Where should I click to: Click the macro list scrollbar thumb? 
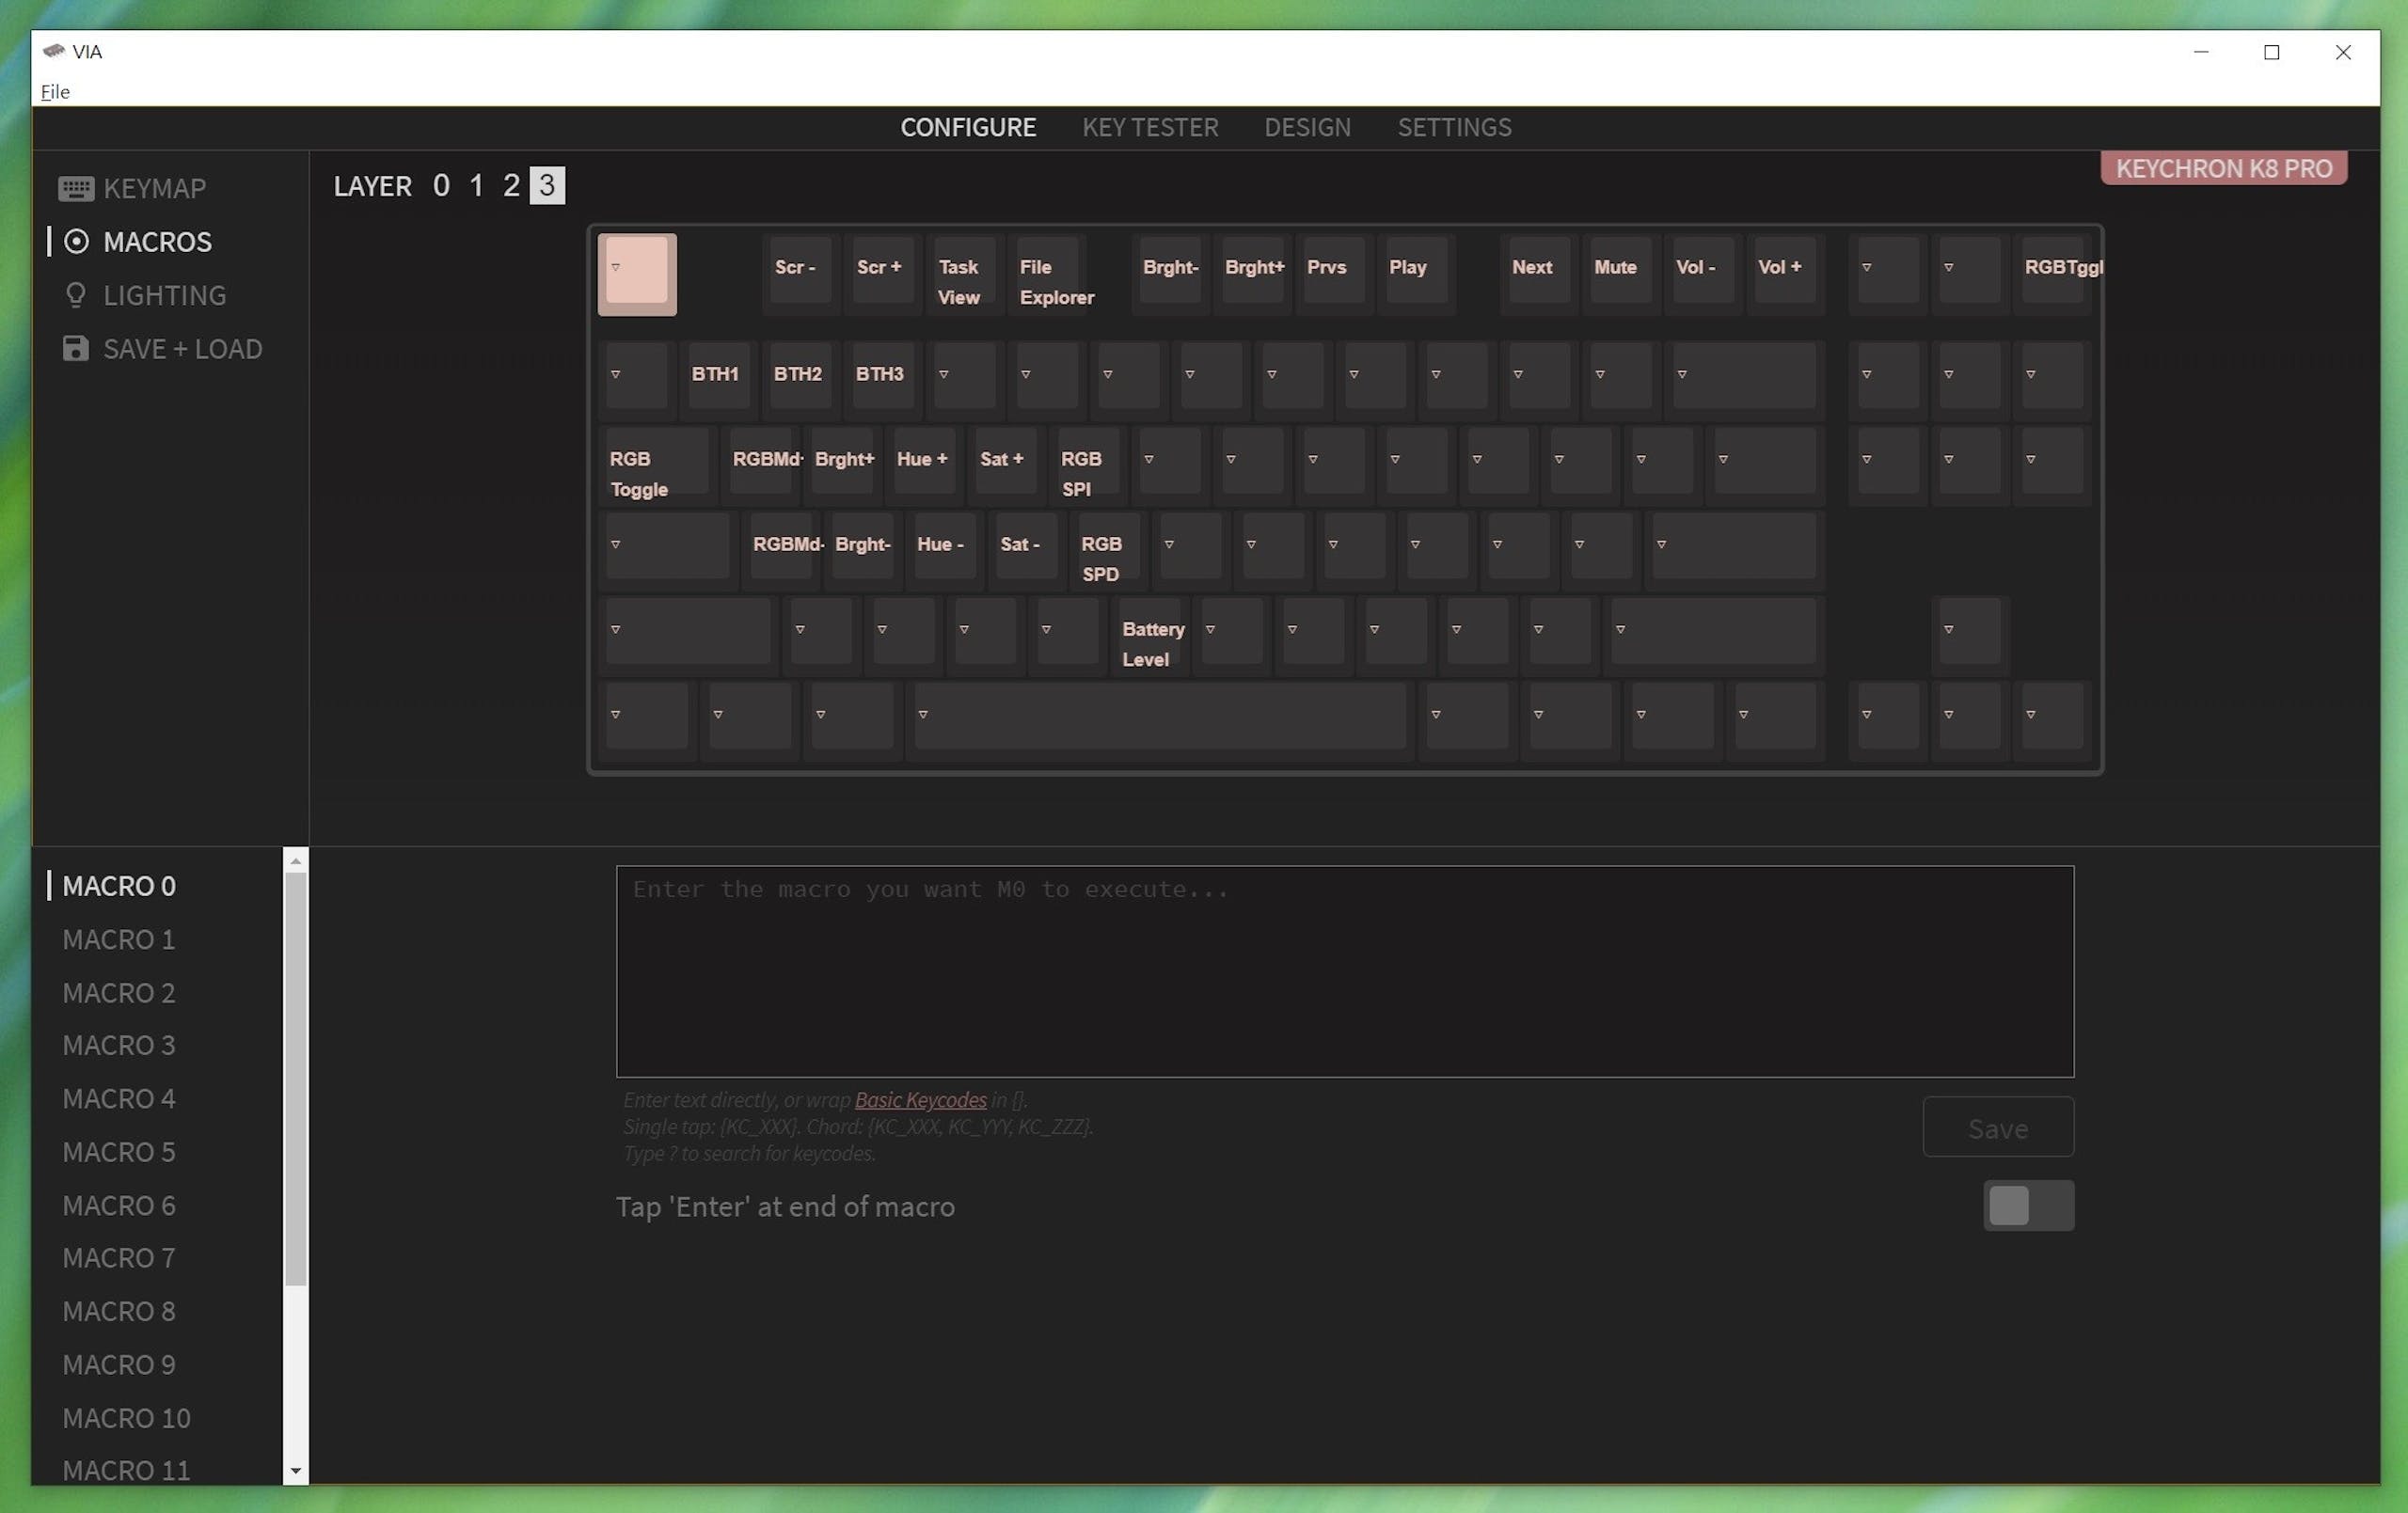(x=296, y=1078)
